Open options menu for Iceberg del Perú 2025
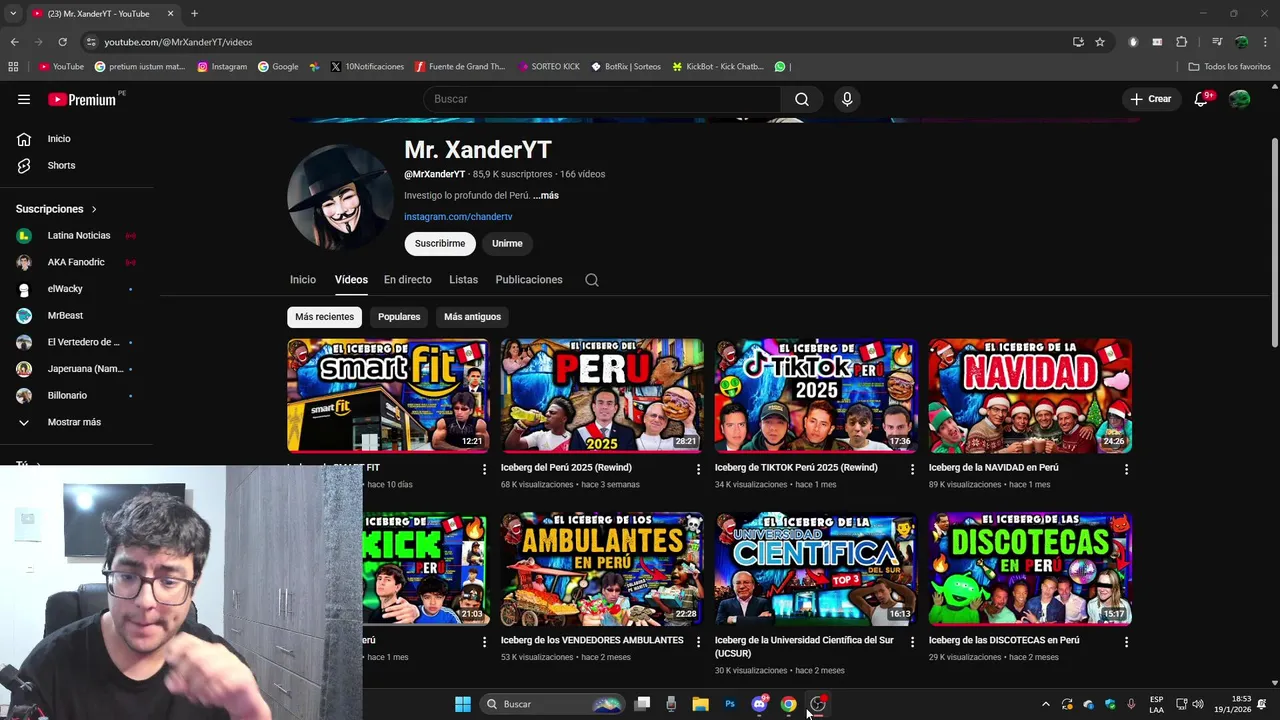Viewport: 1280px width, 720px height. click(698, 469)
